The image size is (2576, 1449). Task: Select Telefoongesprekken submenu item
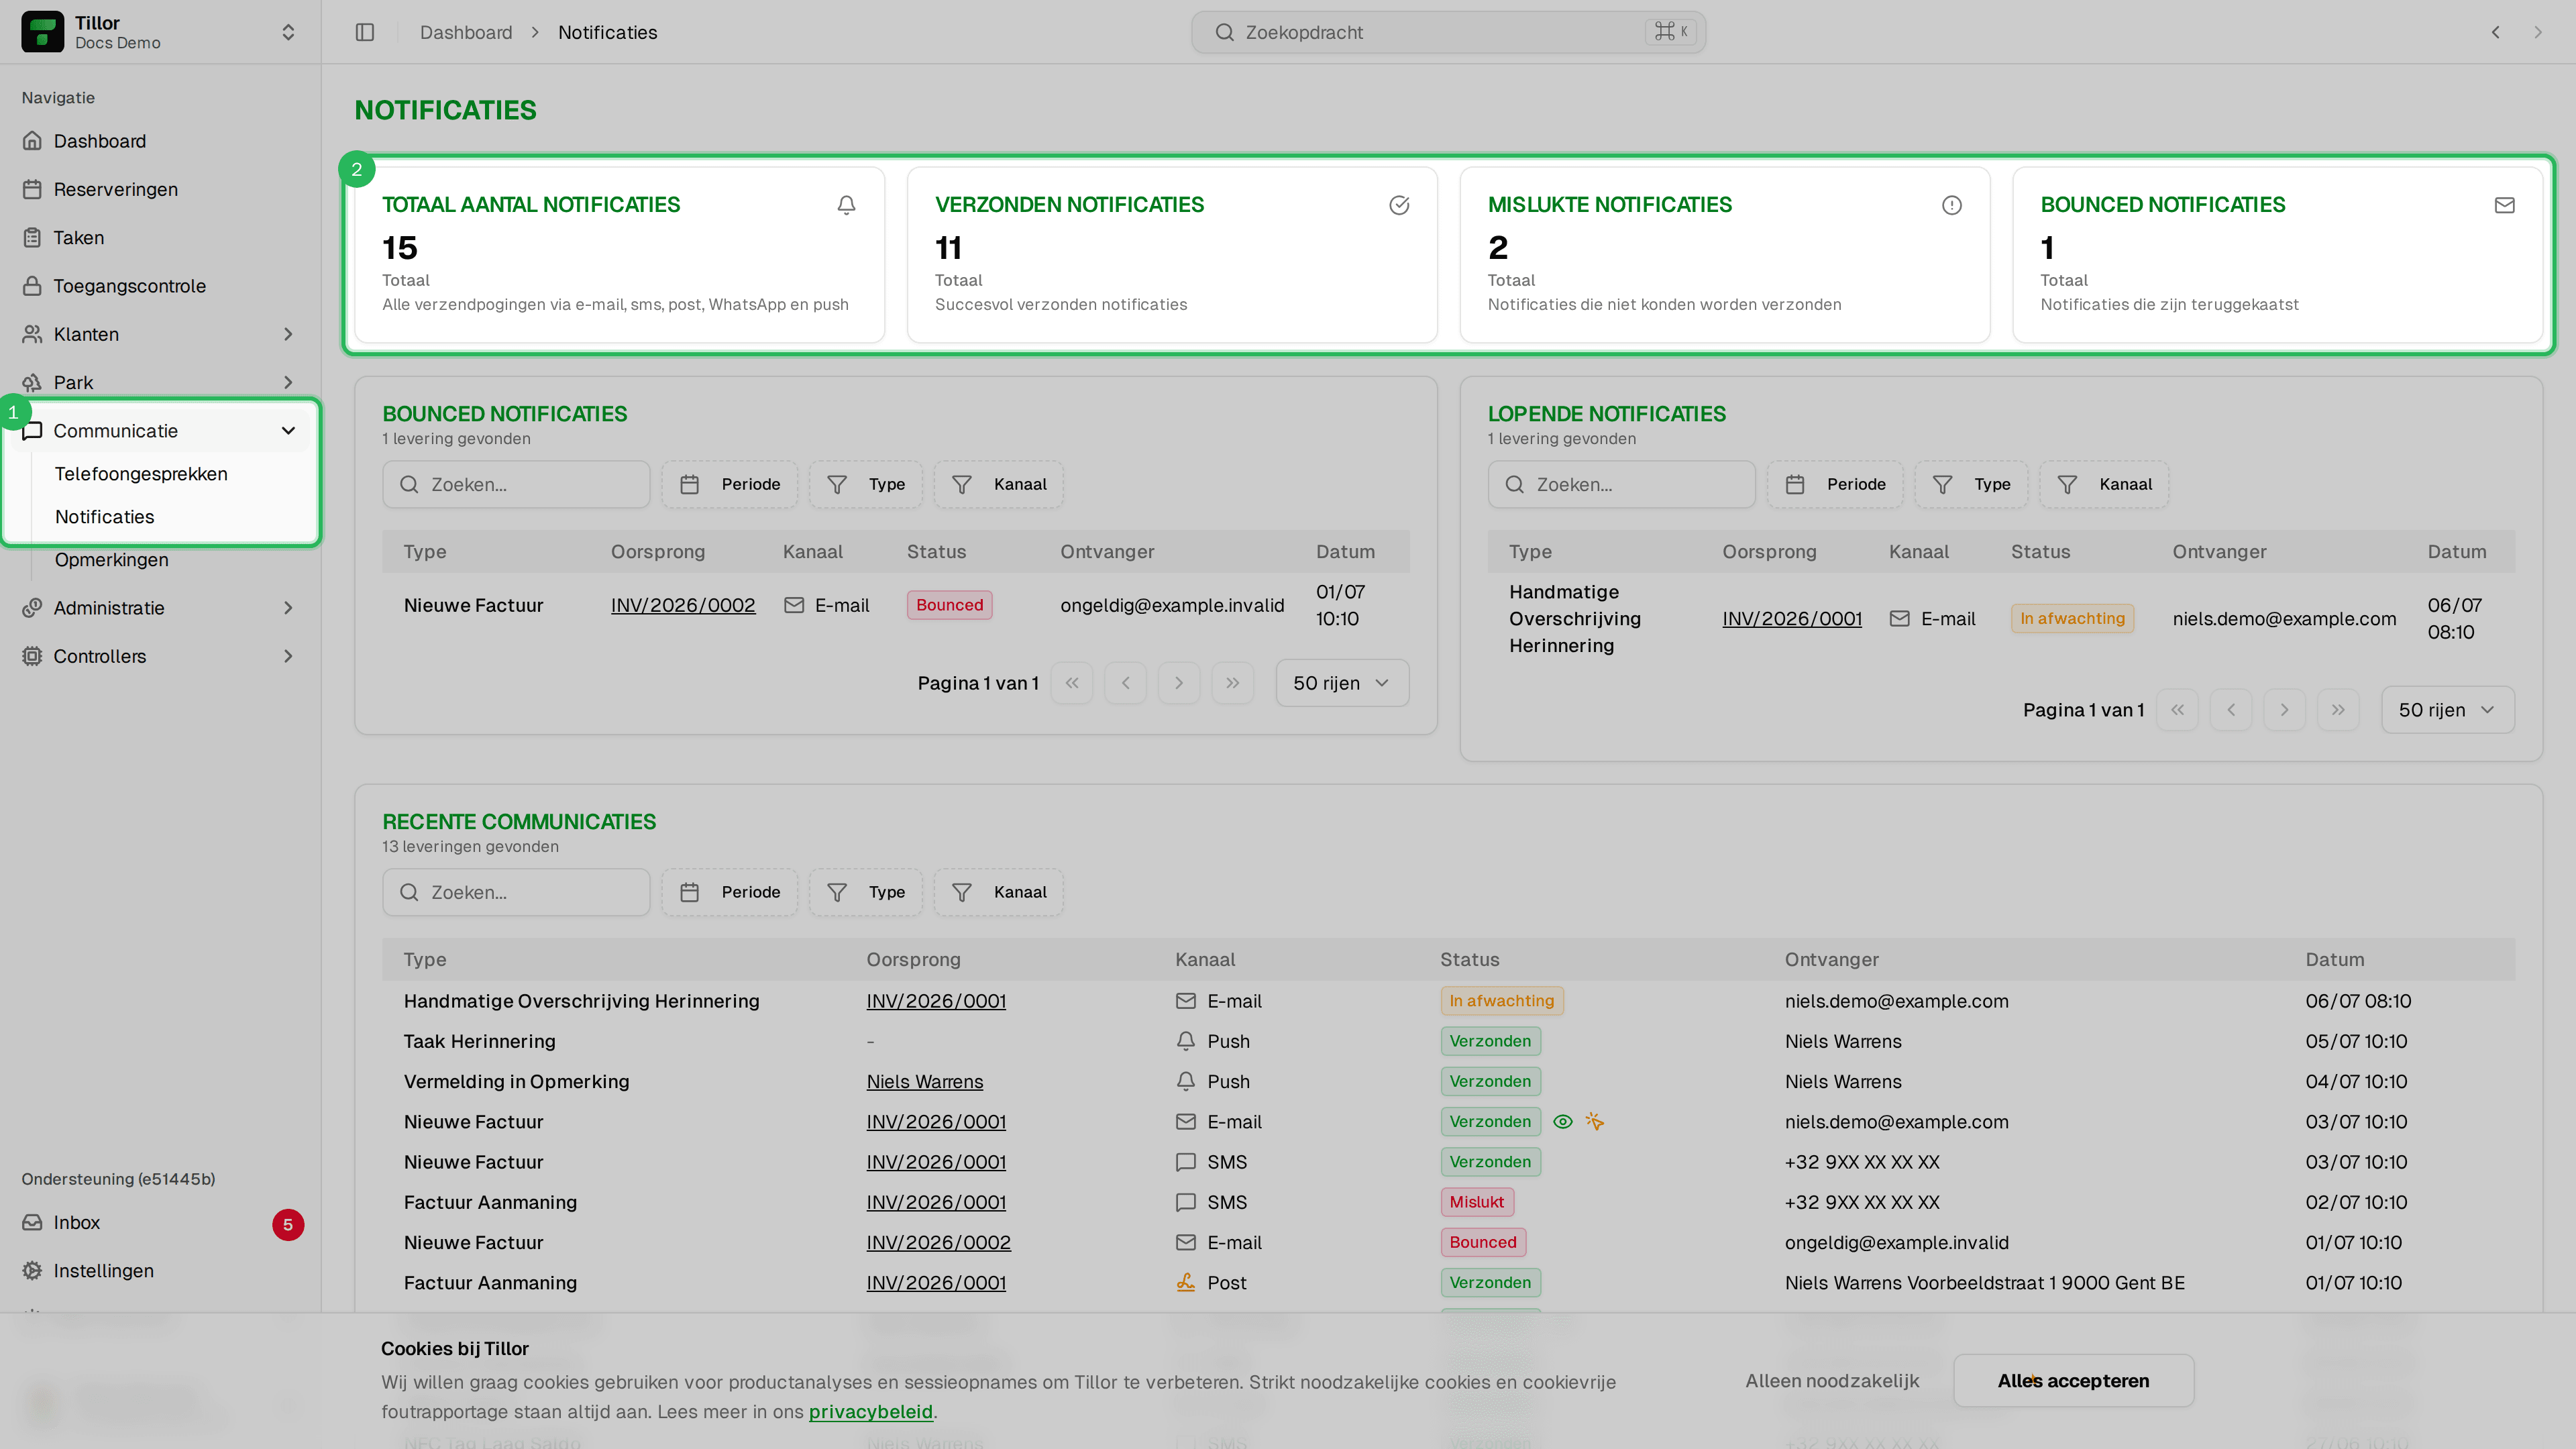[x=141, y=474]
